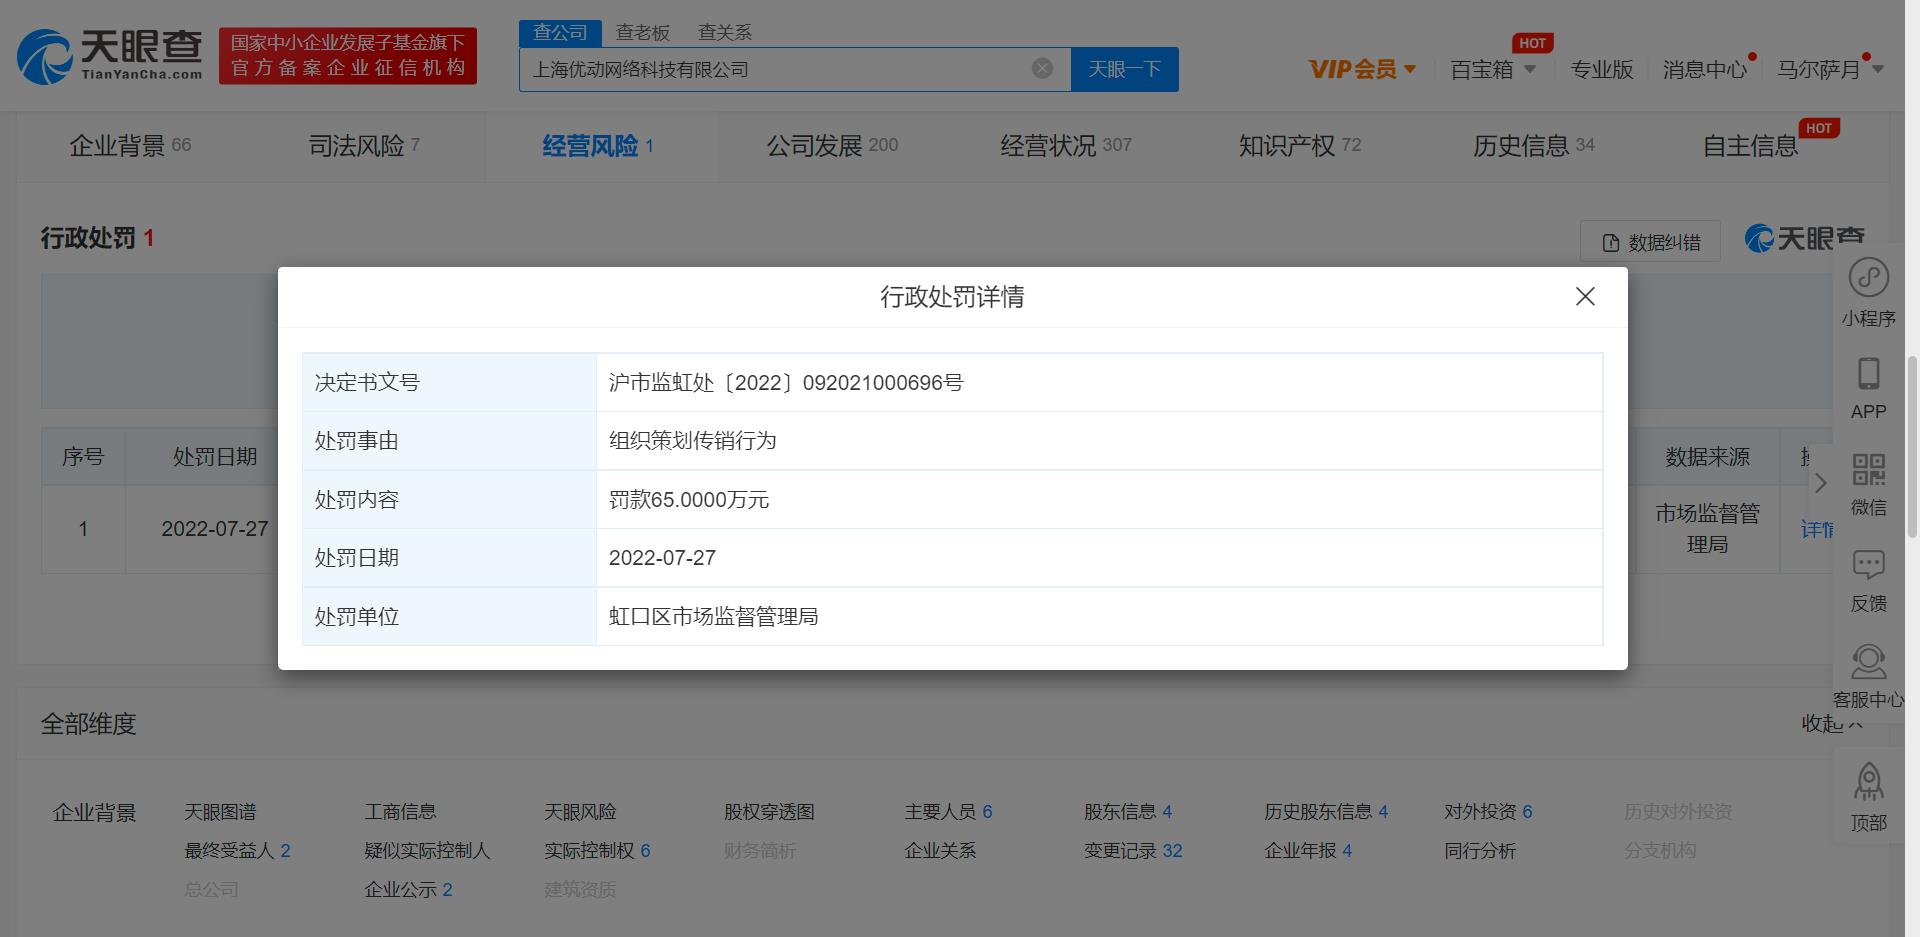Click 虹口区市场监督管理局 in the dialog
This screenshot has height=937, width=1920.
[713, 617]
